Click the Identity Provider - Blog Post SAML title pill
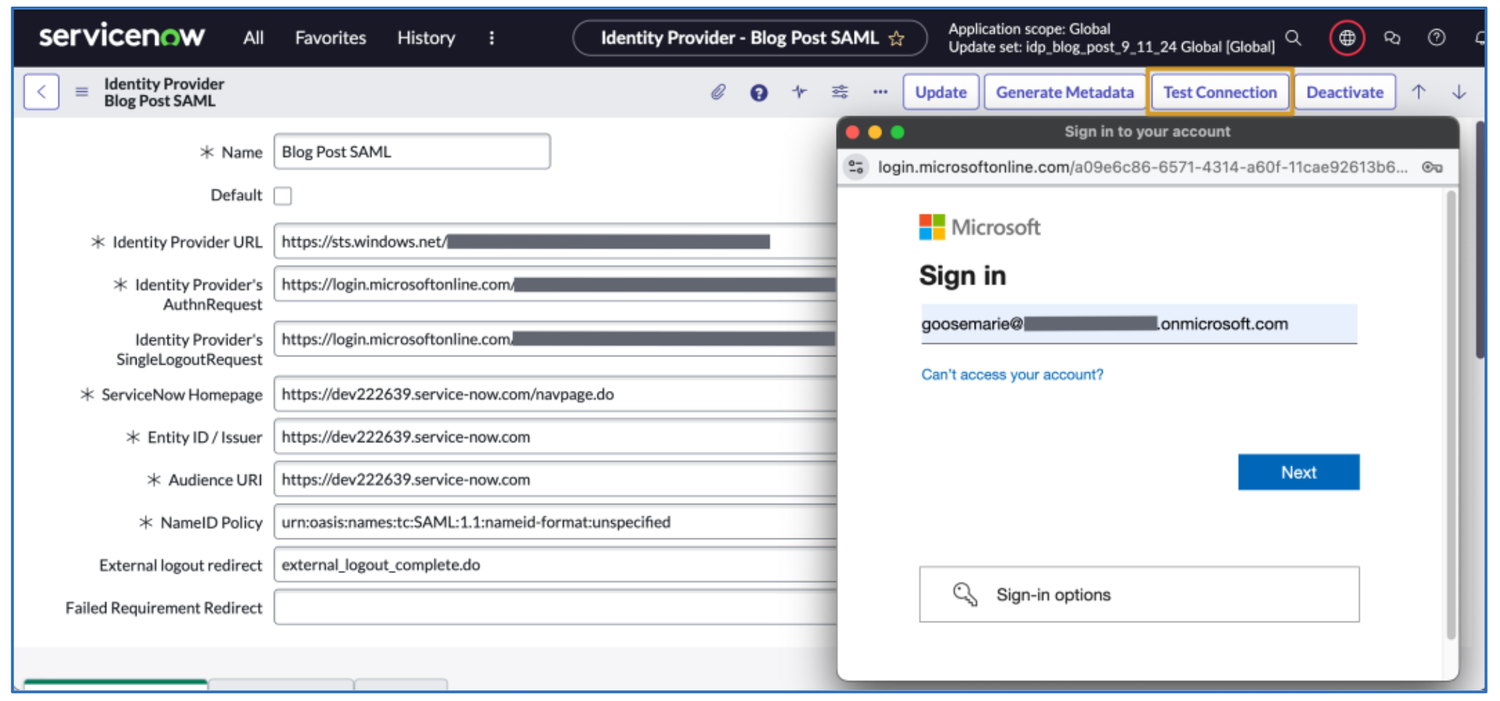This screenshot has width=1500, height=701. (750, 38)
